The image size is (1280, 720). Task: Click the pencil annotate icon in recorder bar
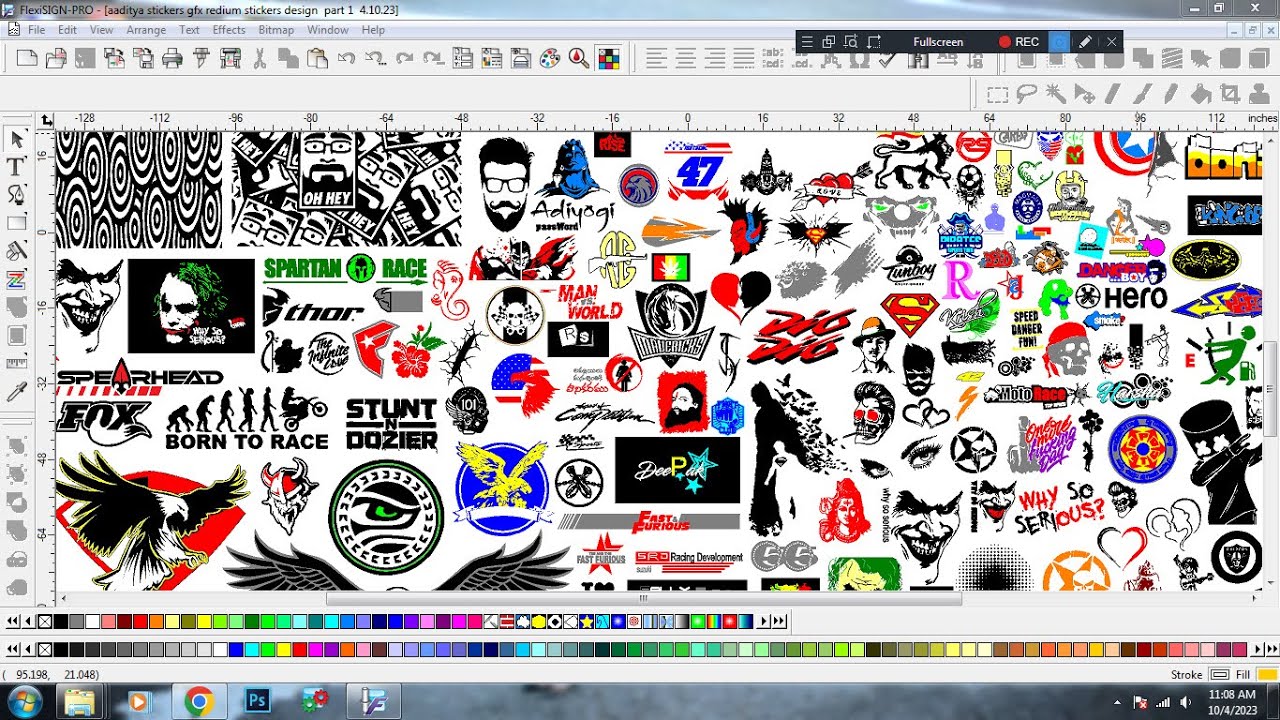point(1085,42)
